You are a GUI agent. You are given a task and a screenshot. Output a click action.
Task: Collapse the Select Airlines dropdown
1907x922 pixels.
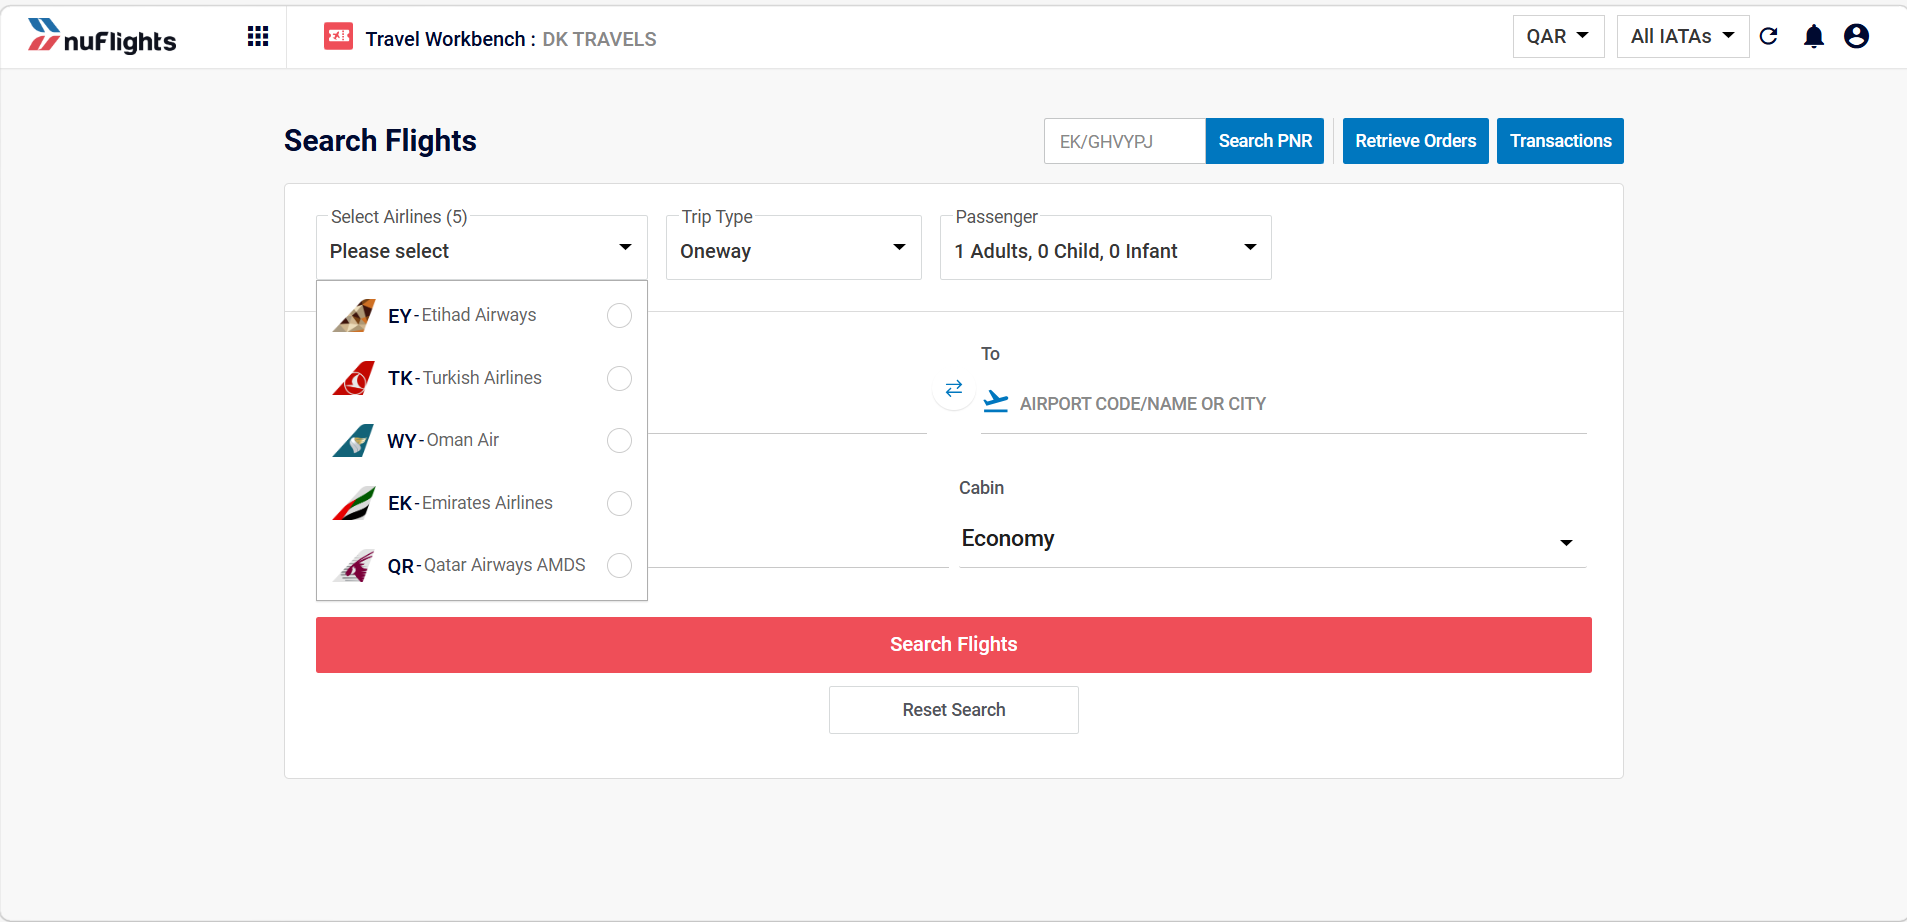pos(482,248)
